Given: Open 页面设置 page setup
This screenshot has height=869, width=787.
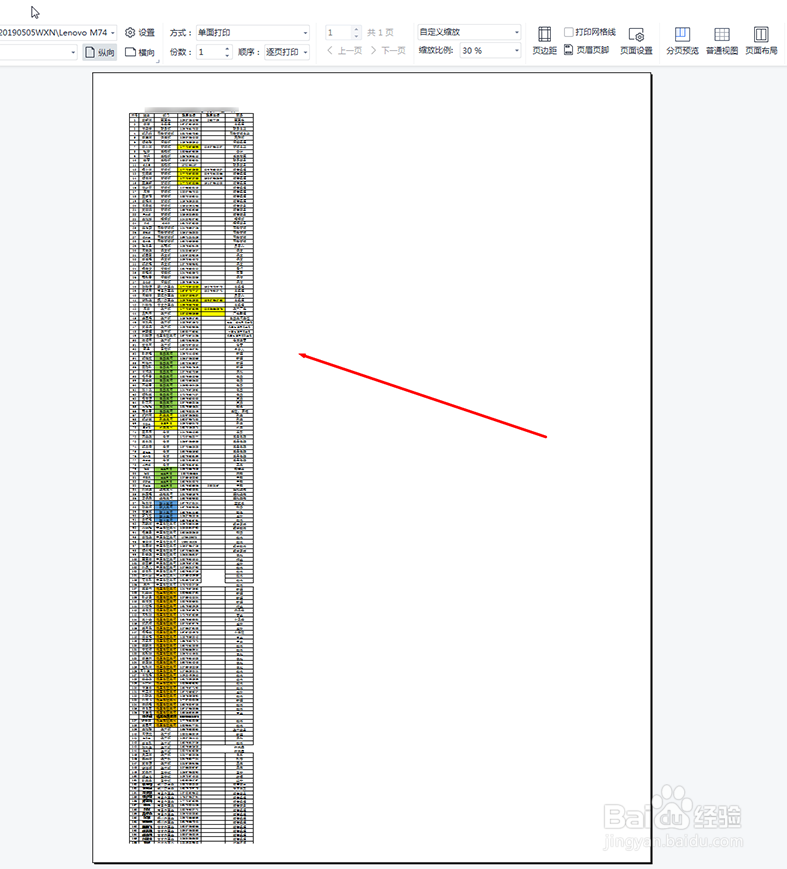Looking at the screenshot, I should [636, 40].
